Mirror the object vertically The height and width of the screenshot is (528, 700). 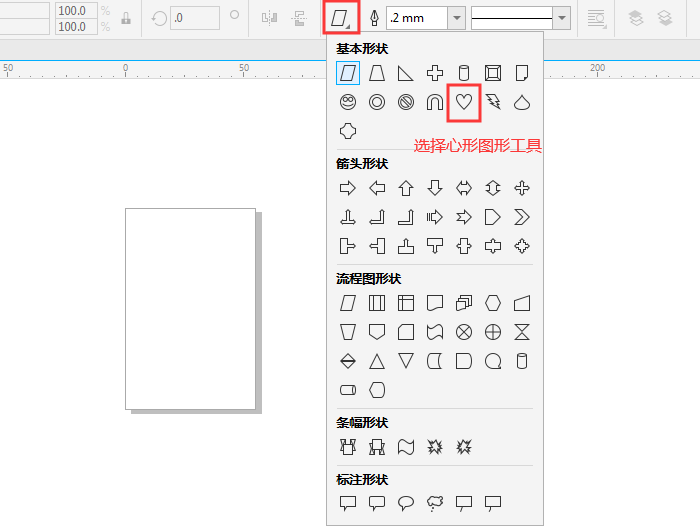tap(299, 18)
